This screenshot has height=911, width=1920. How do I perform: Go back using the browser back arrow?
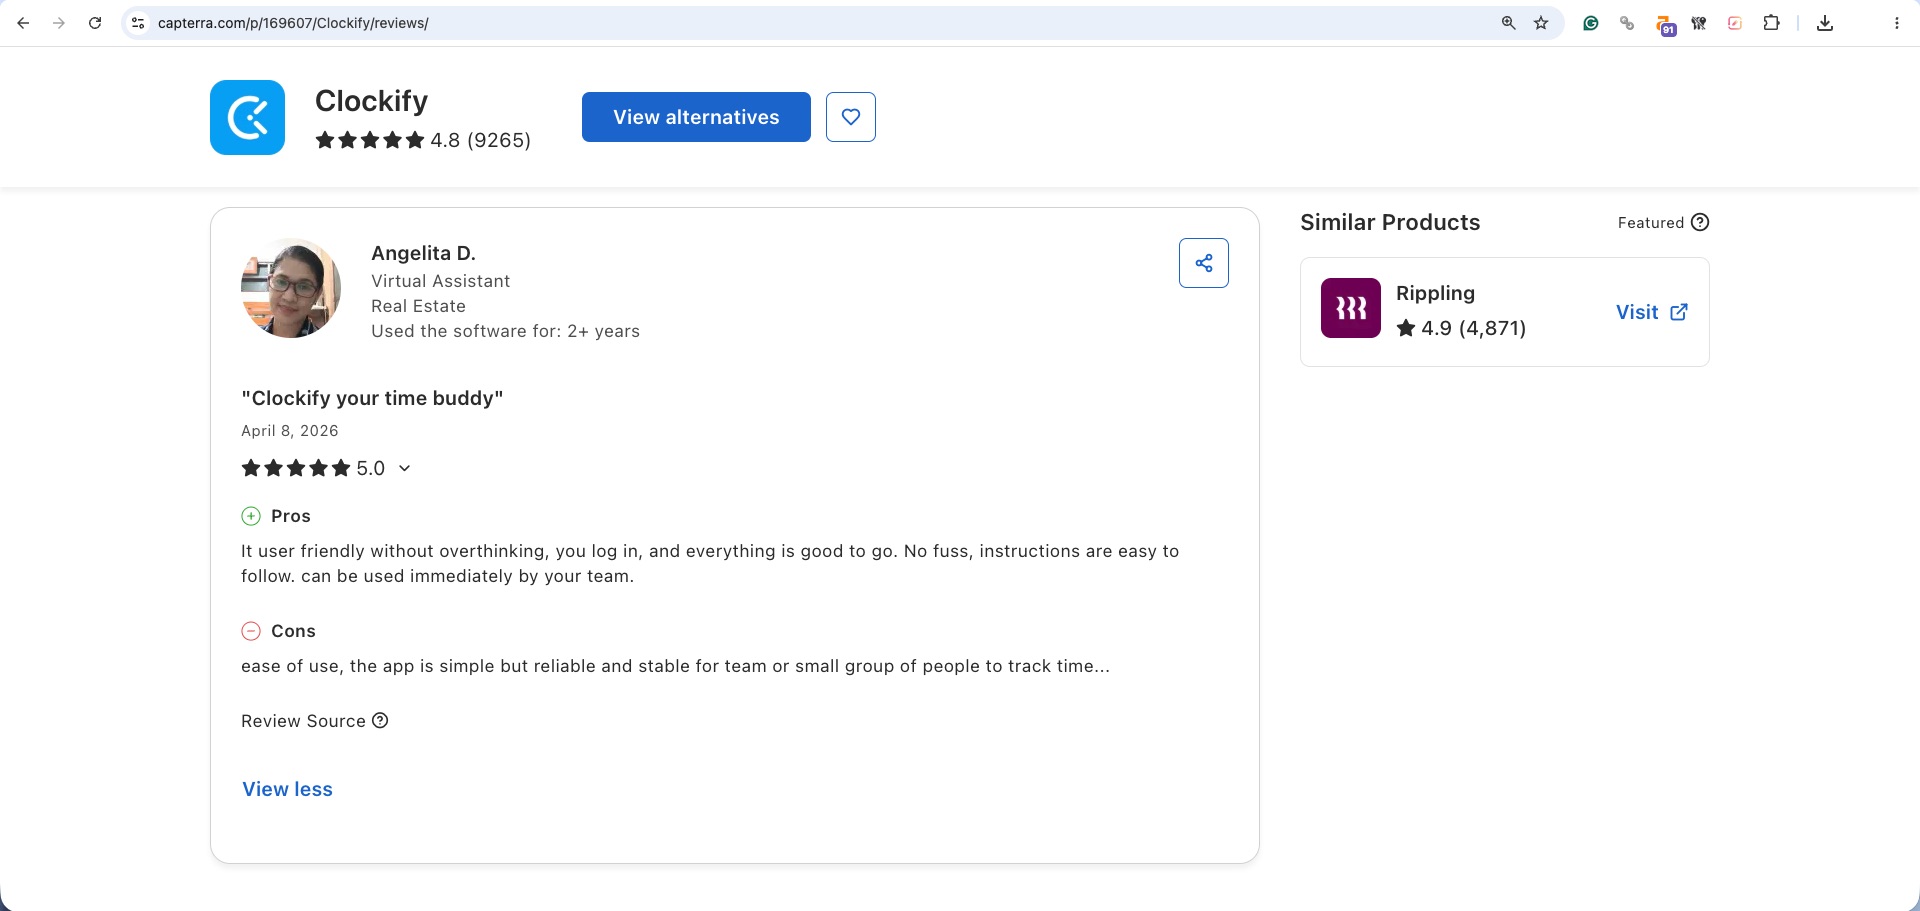(x=23, y=23)
